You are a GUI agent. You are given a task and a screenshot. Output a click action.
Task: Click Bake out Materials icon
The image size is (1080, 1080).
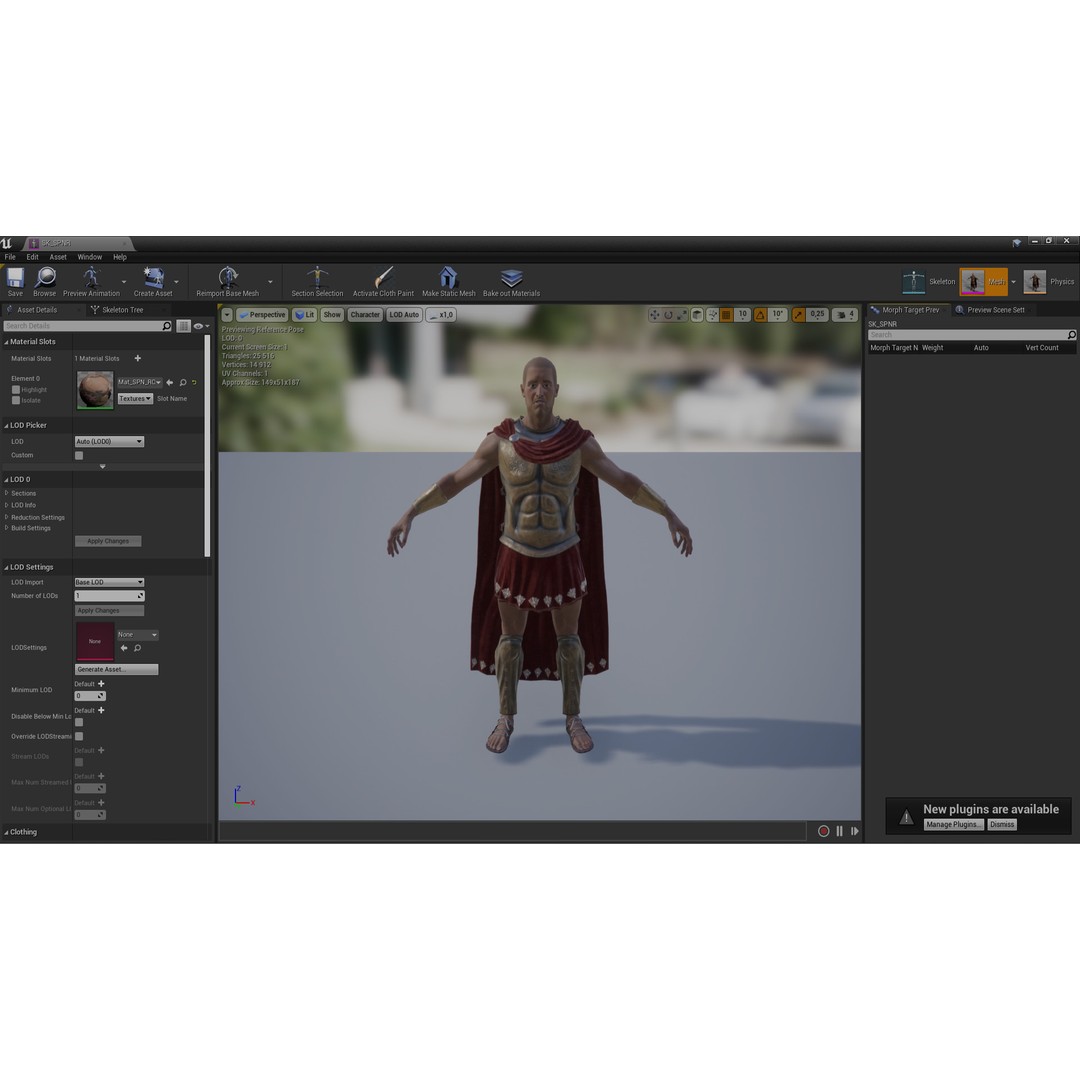511,278
